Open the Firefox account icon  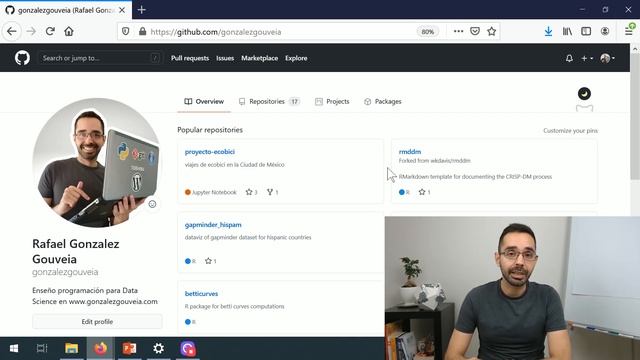605,31
